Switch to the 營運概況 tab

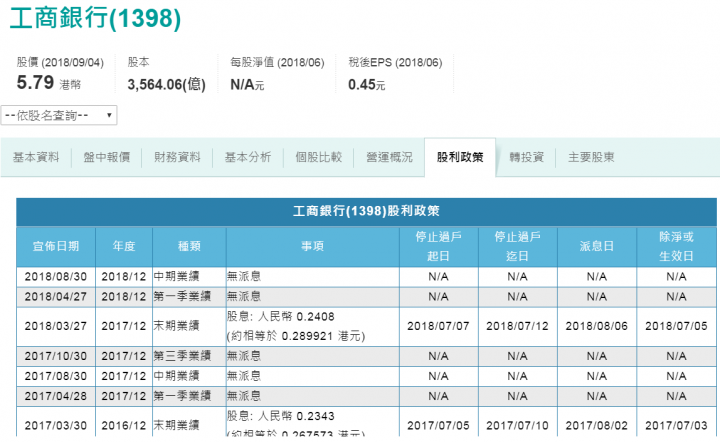389,157
